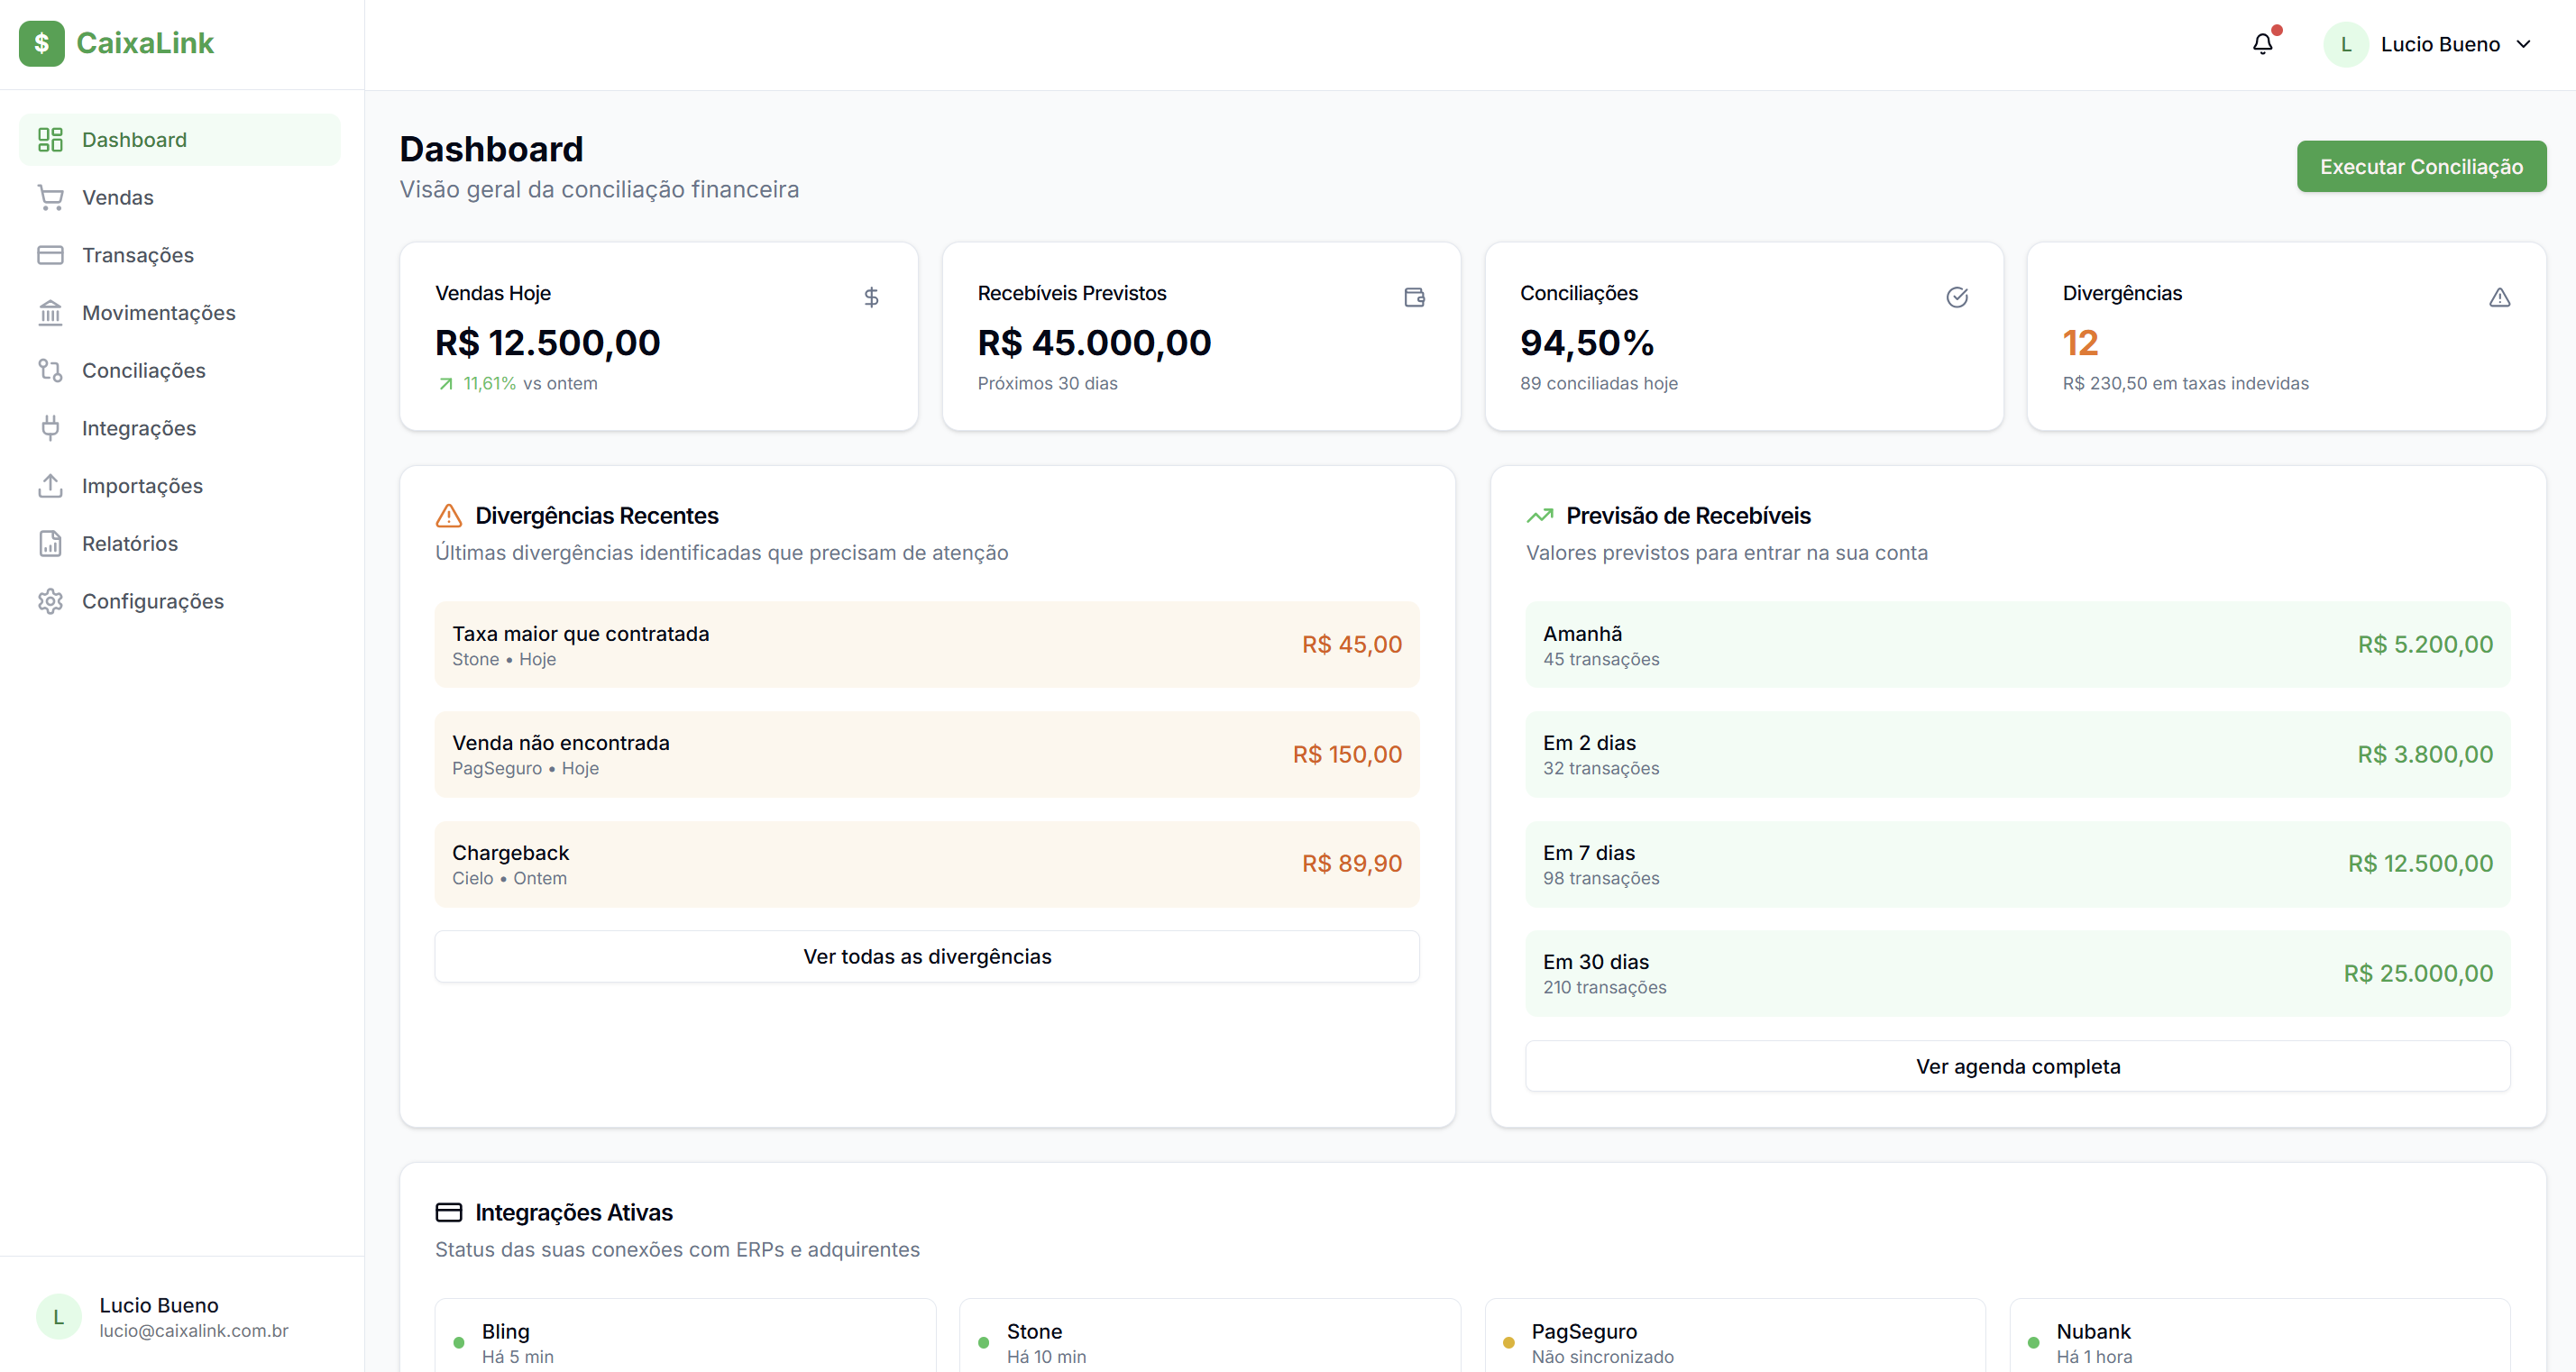
Task: Click the Divergências warning triangle icon
Action: pyautogui.click(x=2500, y=297)
